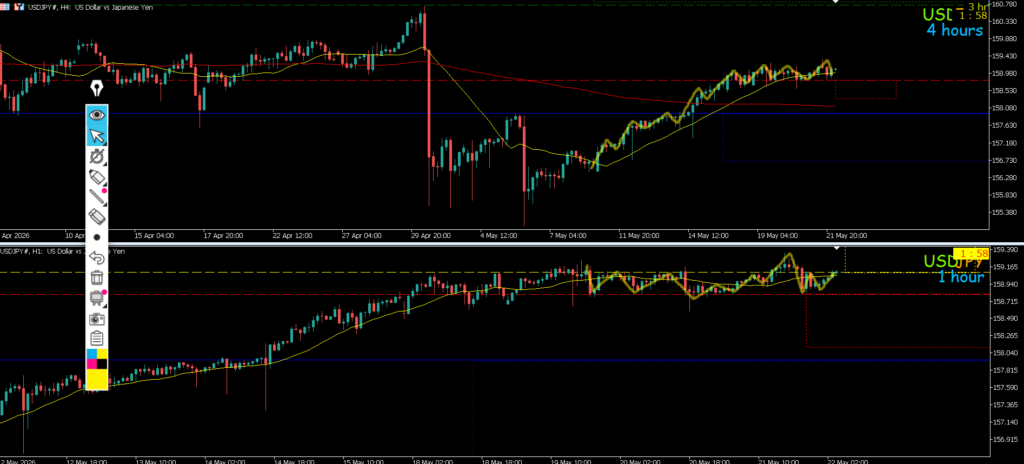The image size is (1024, 464).
Task: Click the white shift marker atop the H4 chart
Action: pyautogui.click(x=835, y=2)
